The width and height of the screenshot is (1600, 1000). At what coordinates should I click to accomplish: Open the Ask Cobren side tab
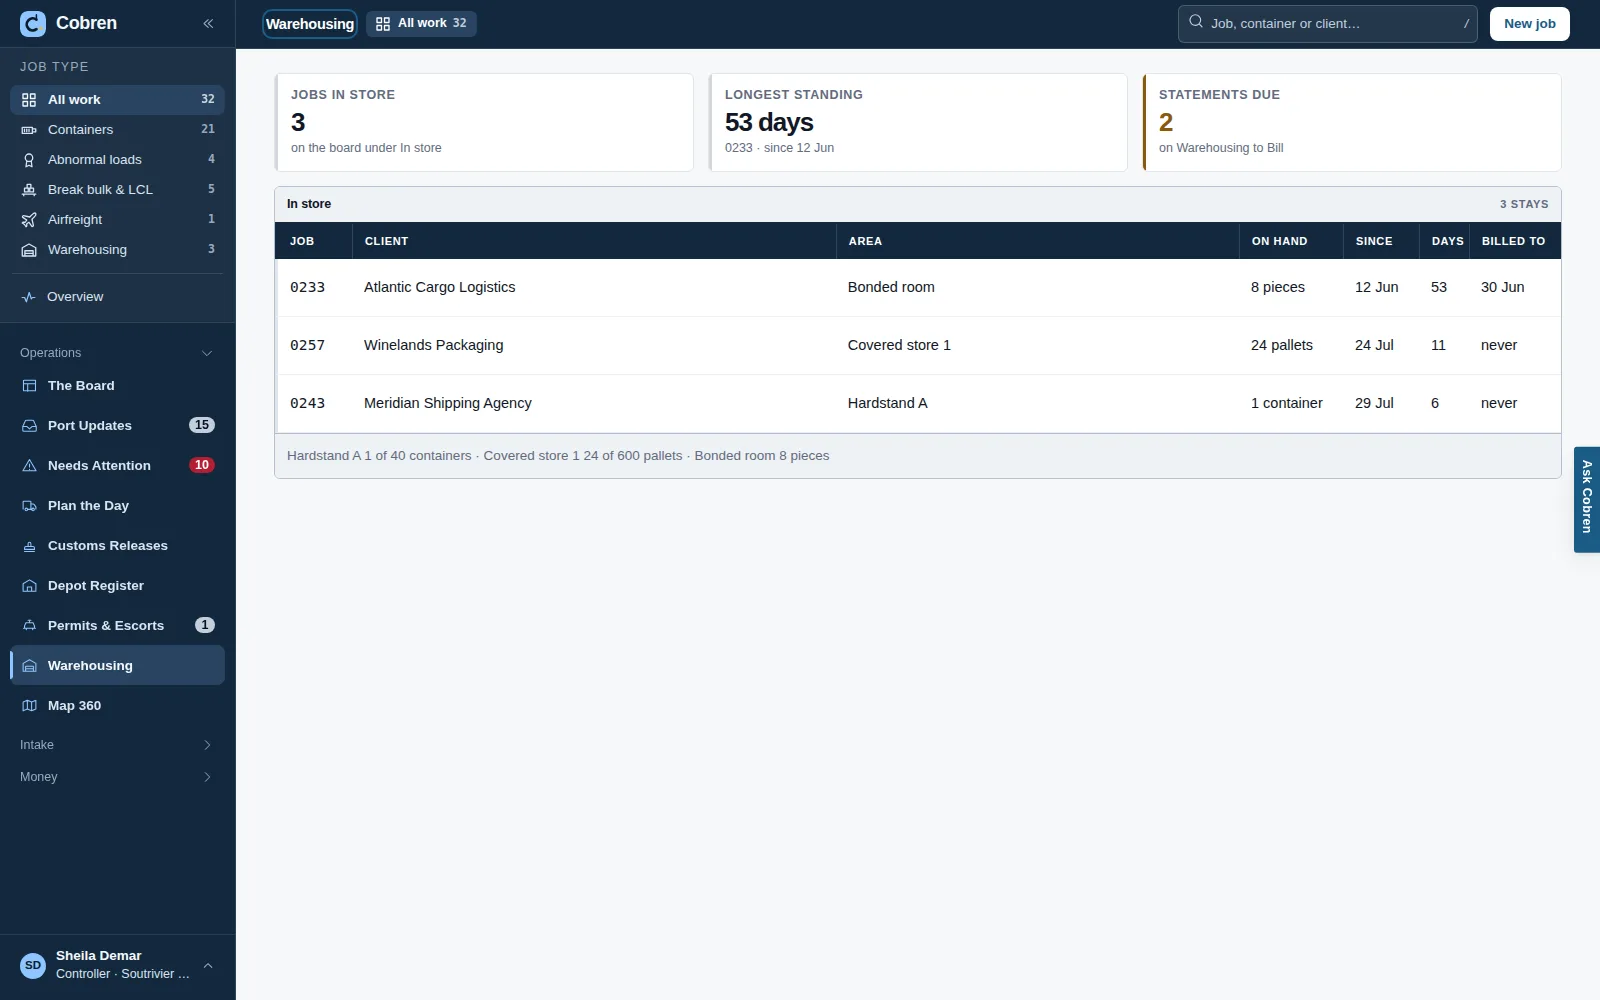click(1587, 500)
